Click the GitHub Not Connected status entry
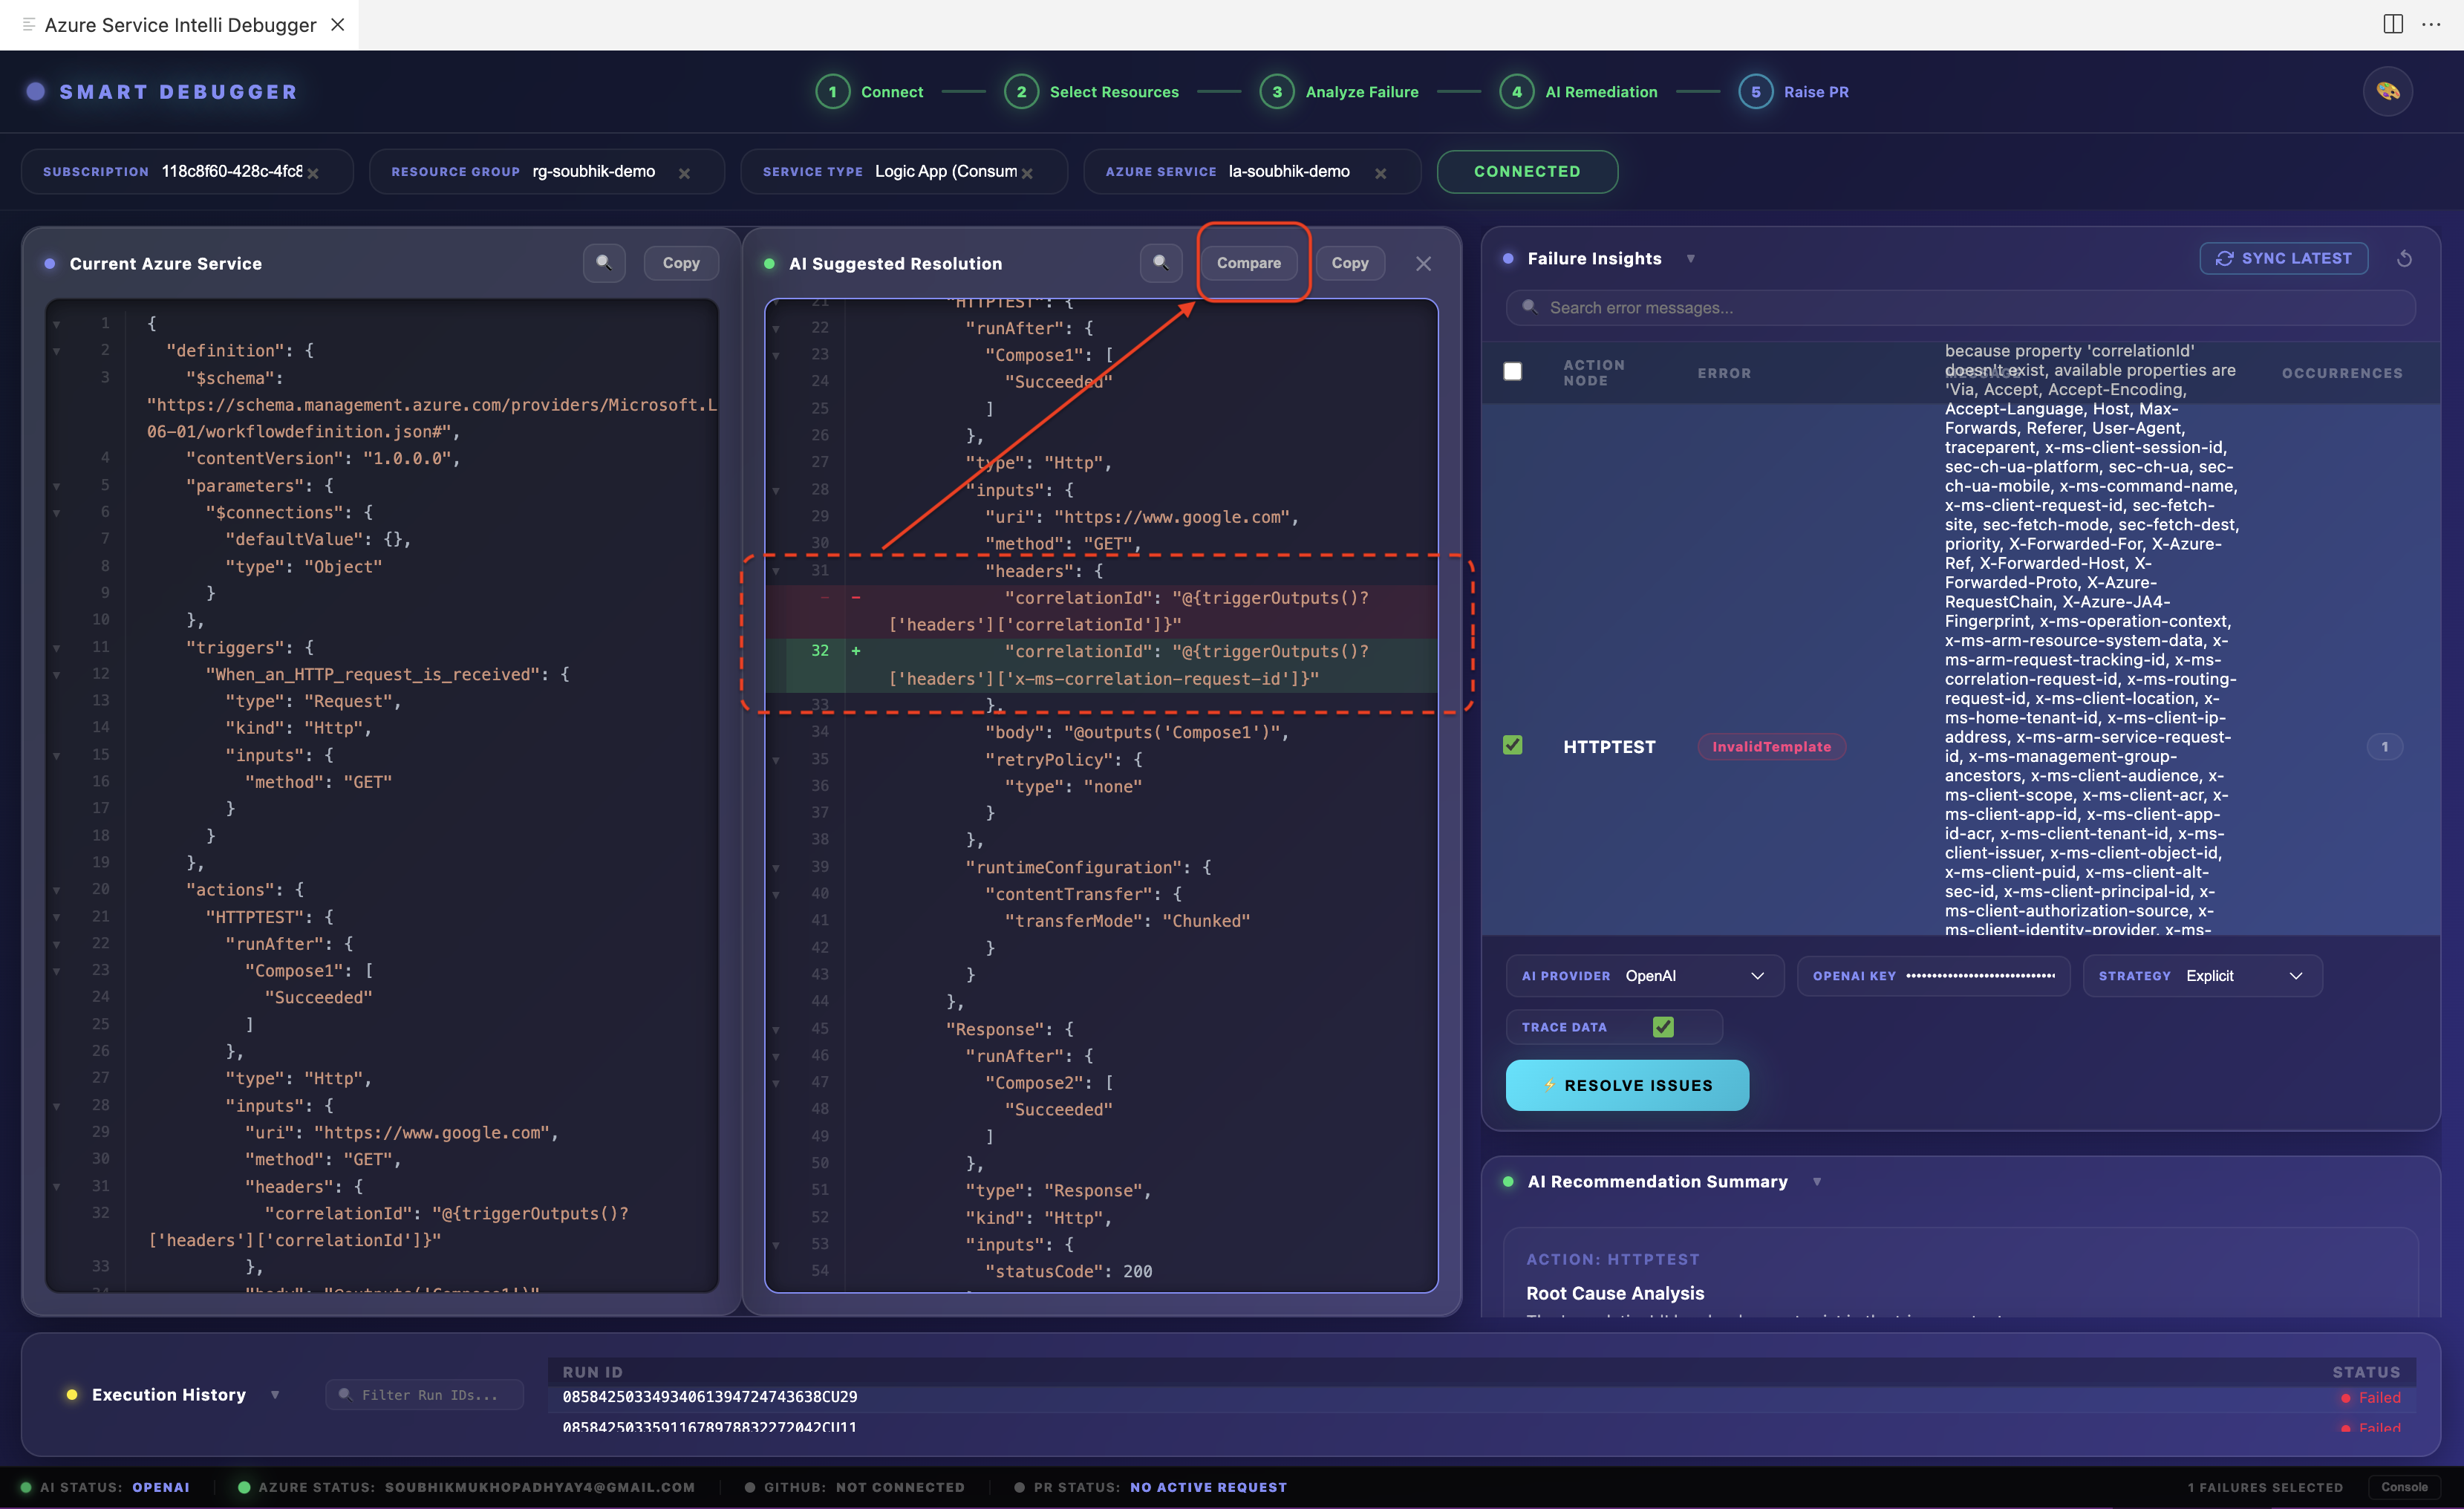The image size is (2464, 1509). tap(854, 1487)
